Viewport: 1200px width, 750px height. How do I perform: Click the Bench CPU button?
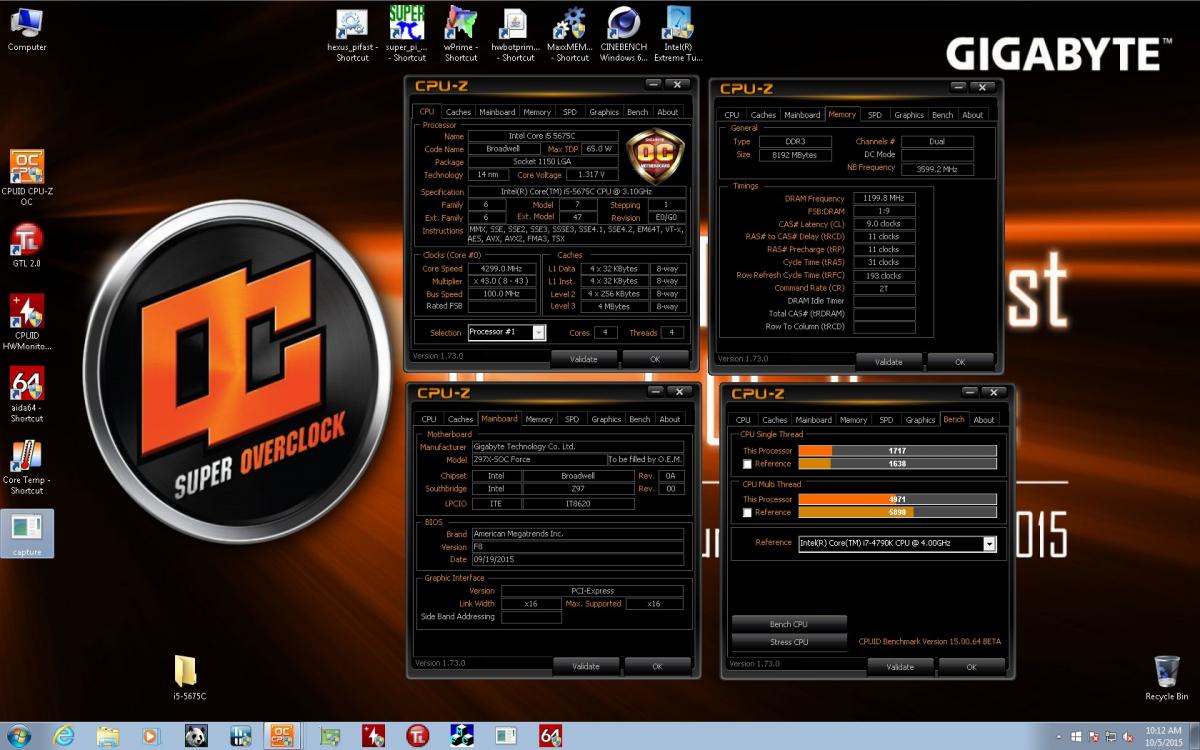click(789, 624)
